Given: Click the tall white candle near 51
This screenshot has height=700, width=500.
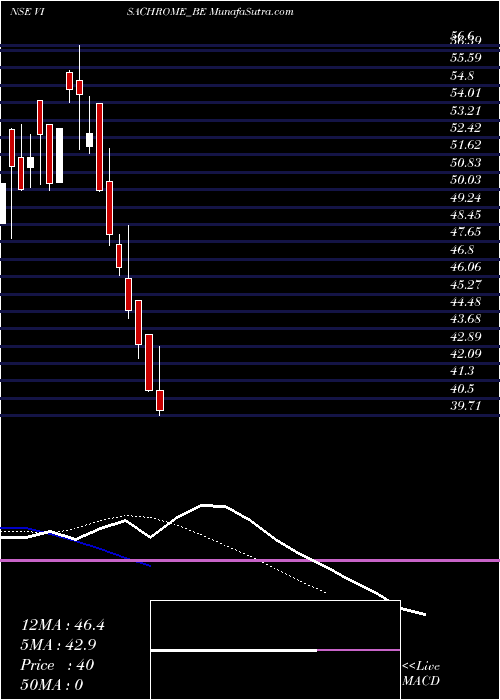Looking at the screenshot, I should coord(59,155).
